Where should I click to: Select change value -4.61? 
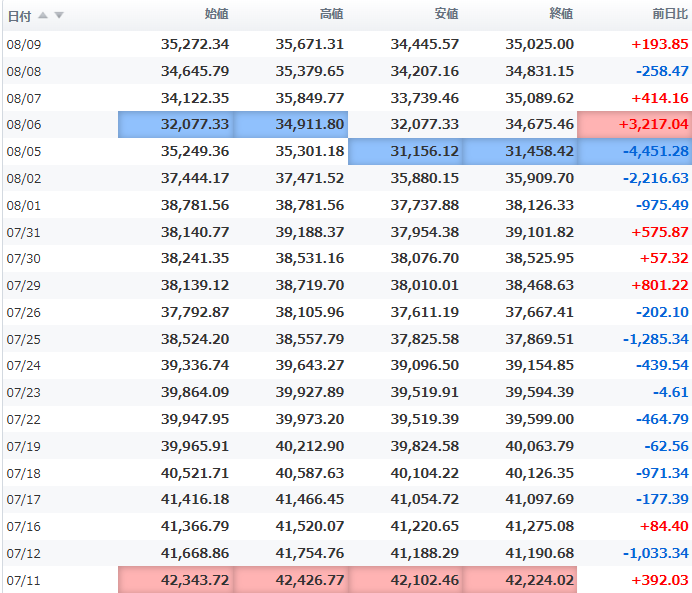(670, 392)
